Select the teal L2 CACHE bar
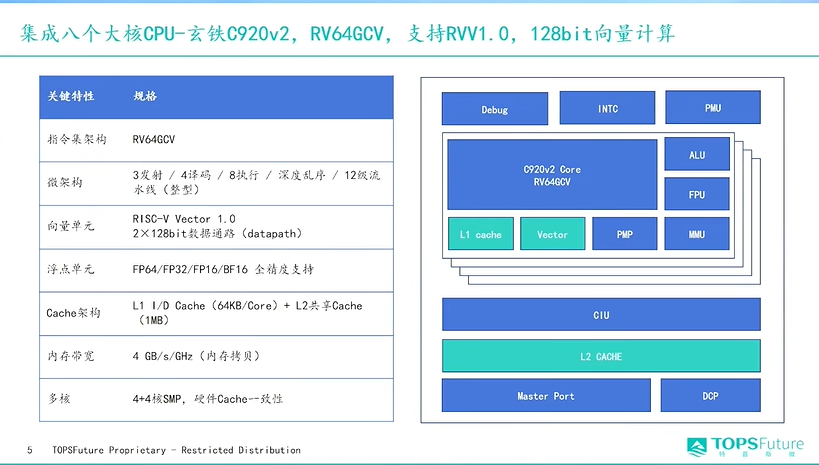This screenshot has height=465, width=819. (601, 356)
